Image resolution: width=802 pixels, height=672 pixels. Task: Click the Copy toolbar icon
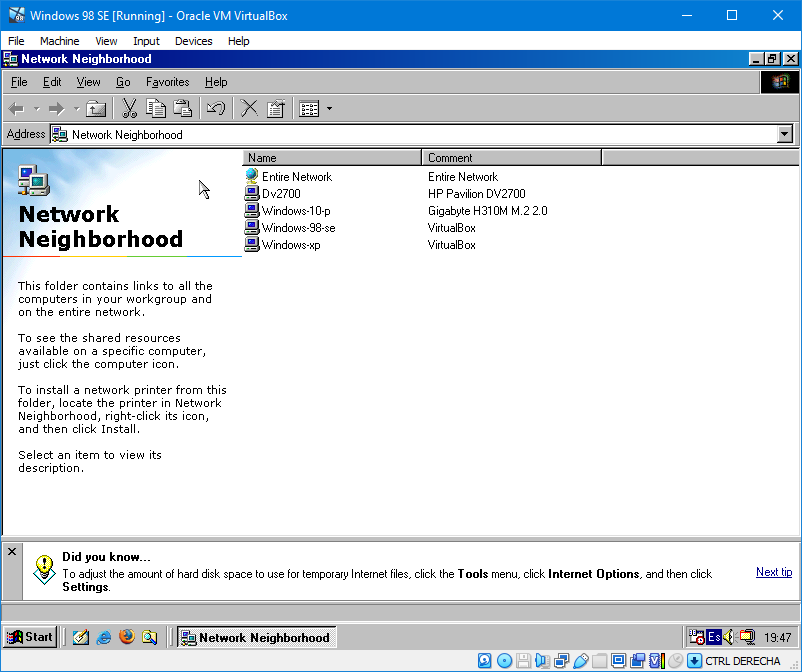pos(156,108)
